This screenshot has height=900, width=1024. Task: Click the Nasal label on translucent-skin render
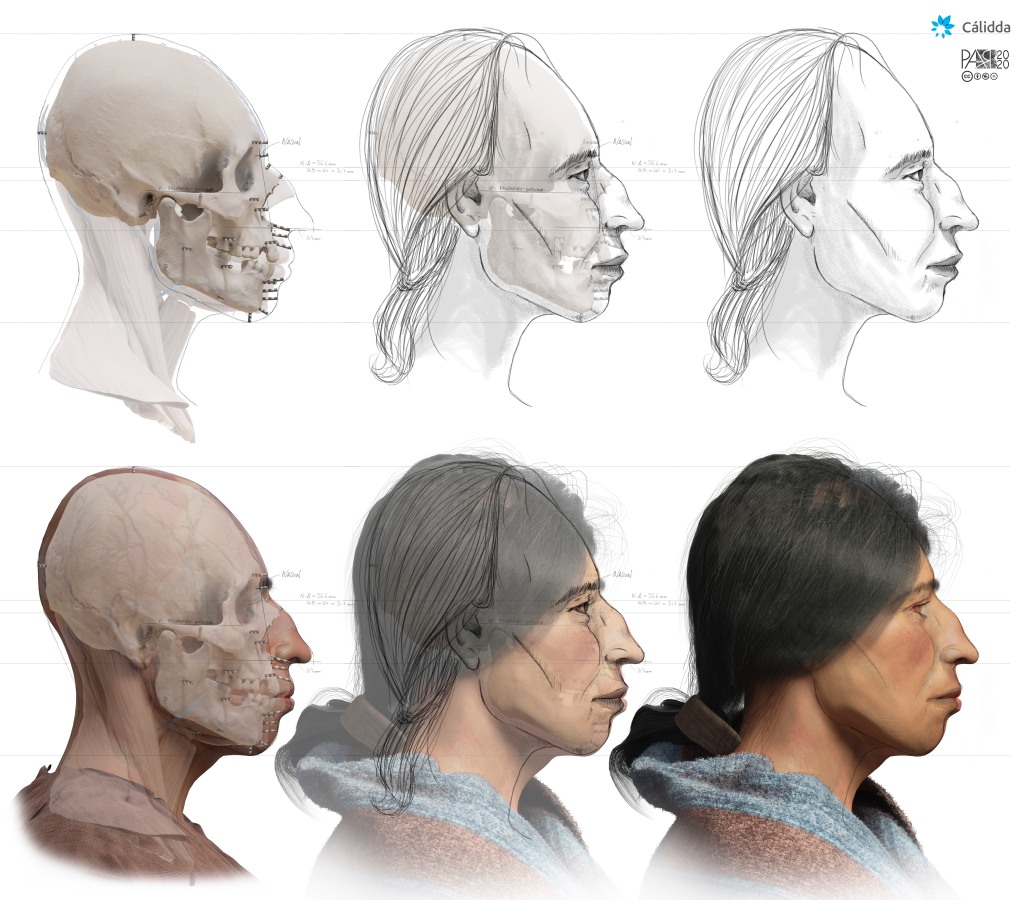click(x=293, y=575)
